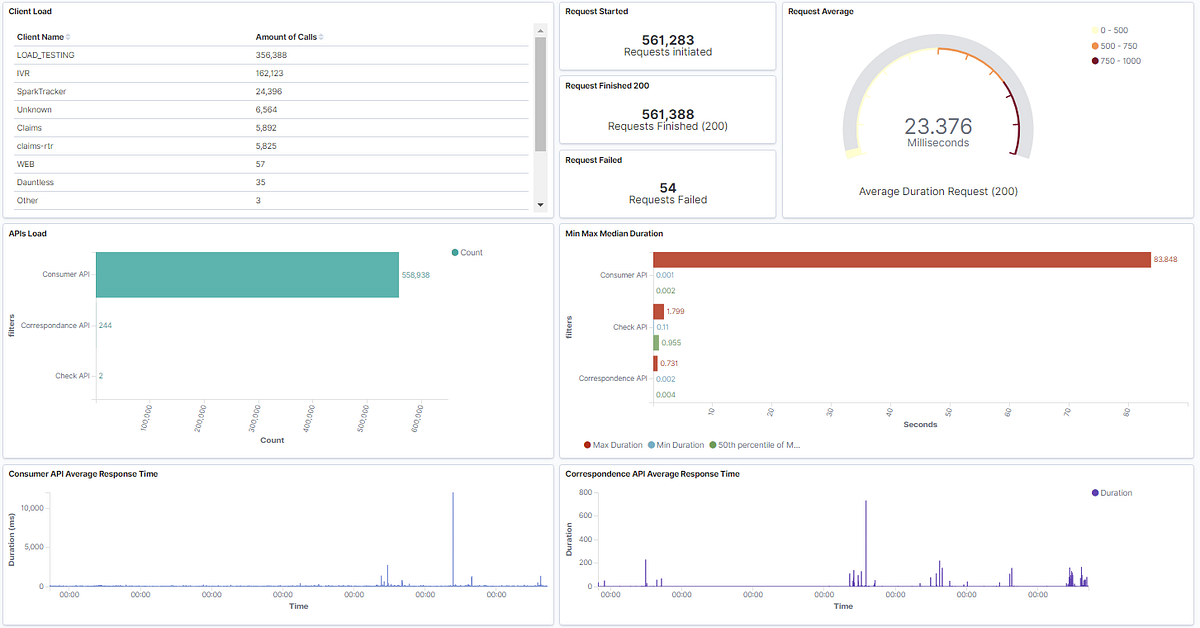Click the APIs Load panel title

26,233
